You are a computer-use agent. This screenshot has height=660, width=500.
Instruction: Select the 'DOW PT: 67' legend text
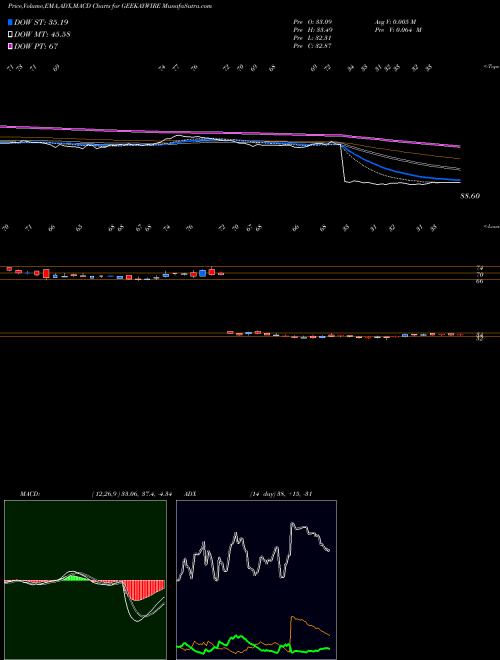click(36, 46)
